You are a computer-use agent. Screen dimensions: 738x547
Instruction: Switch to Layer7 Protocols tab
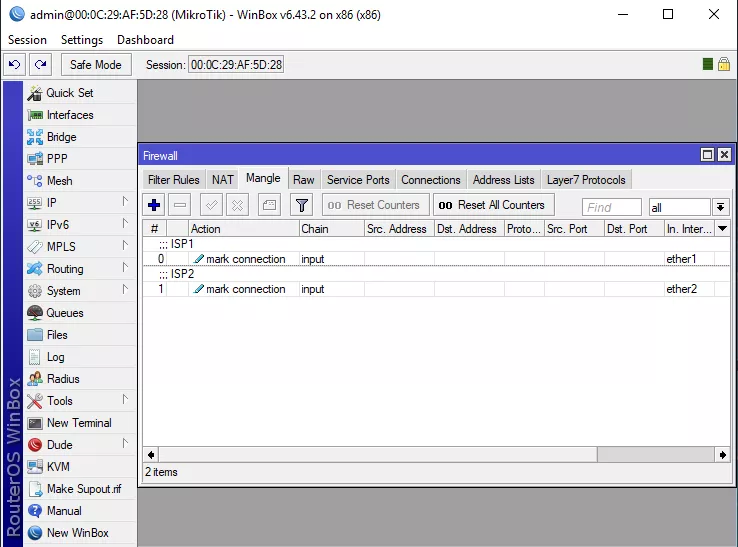[x=586, y=180]
